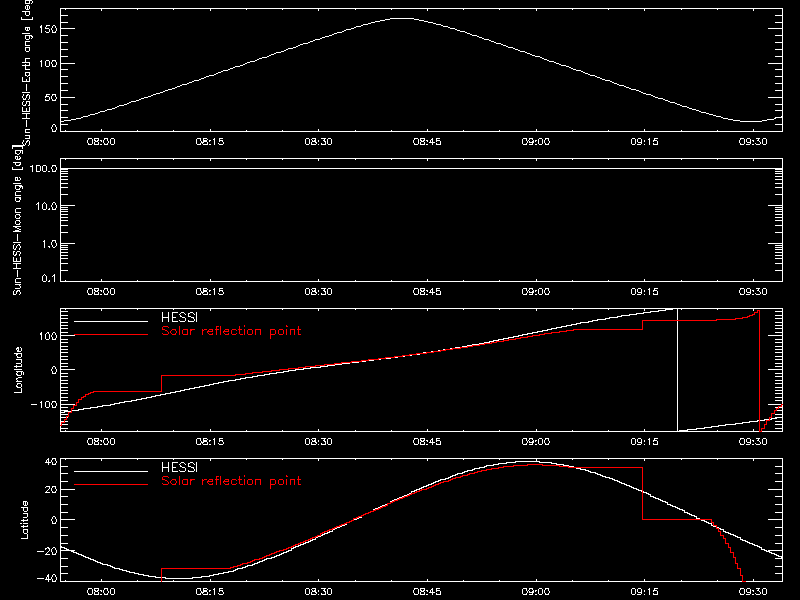Click red vertical wrap line in Longitude plot
The width and height of the screenshot is (800, 600).
click(760, 371)
